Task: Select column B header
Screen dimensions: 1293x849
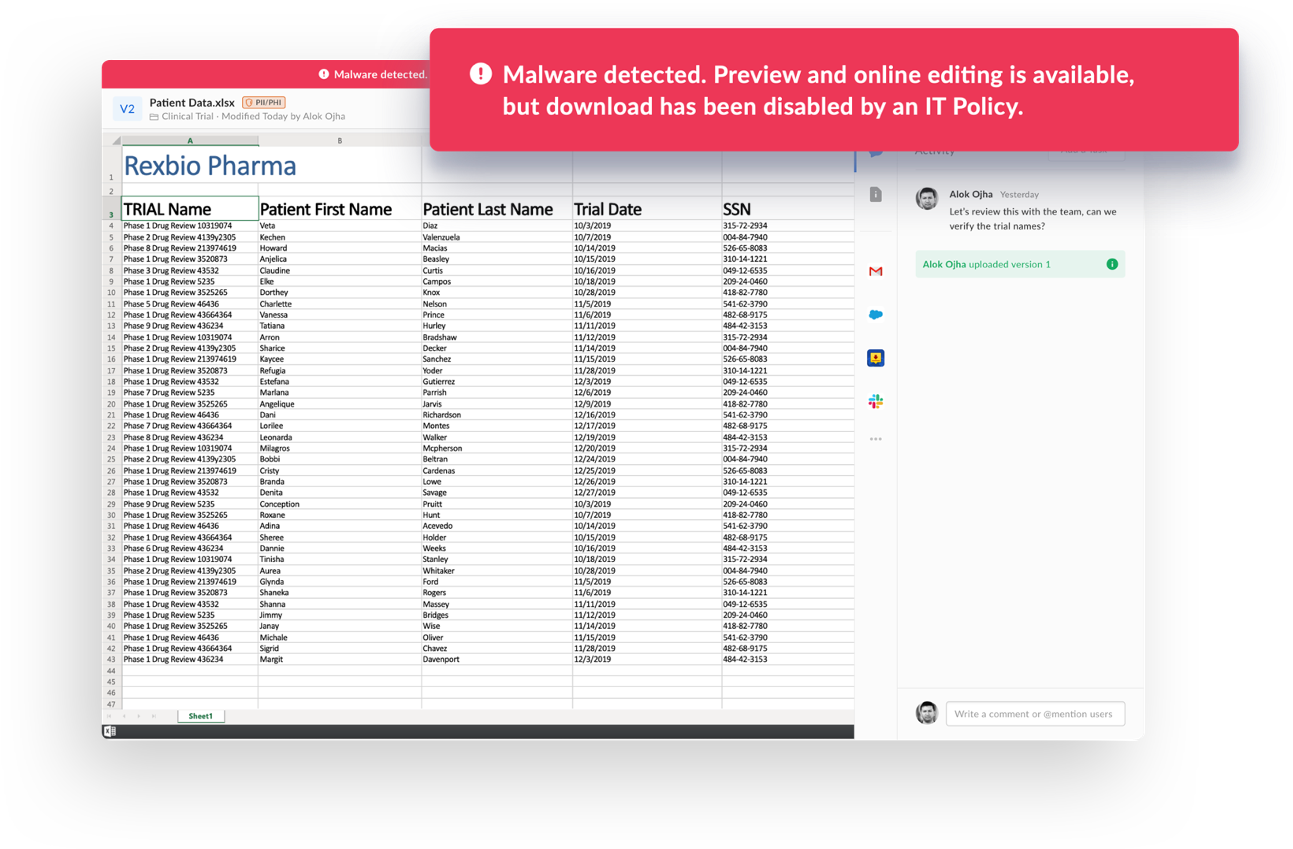Action: pos(340,140)
